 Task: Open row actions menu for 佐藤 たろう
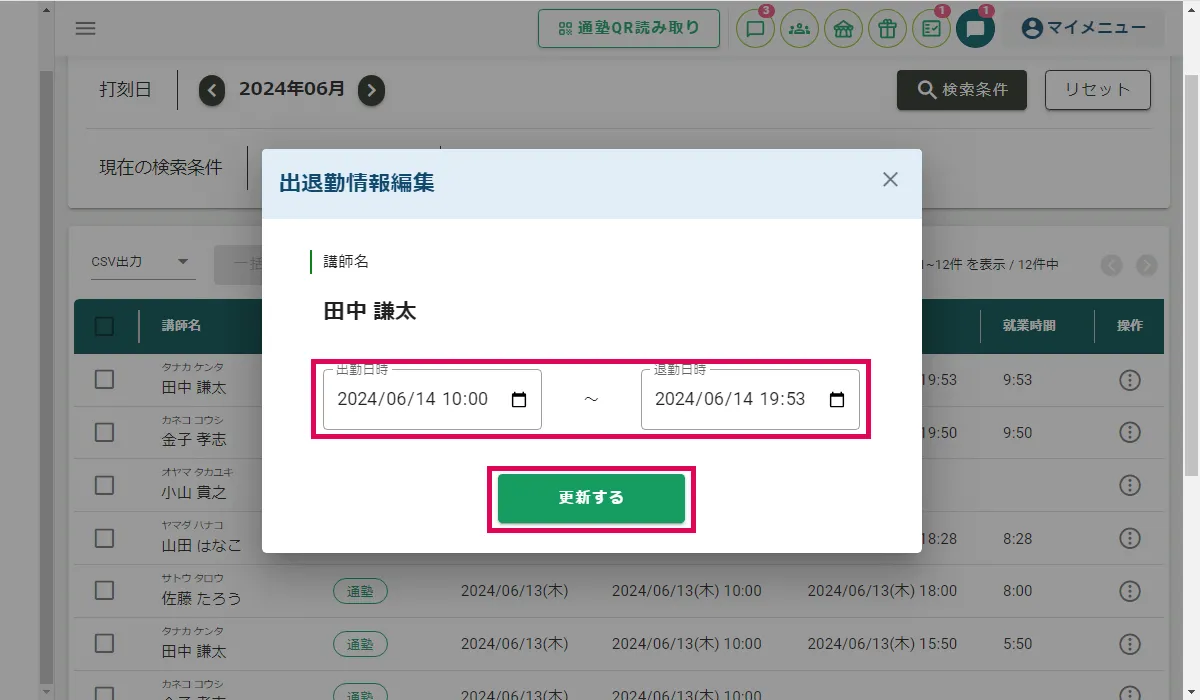(1130, 591)
